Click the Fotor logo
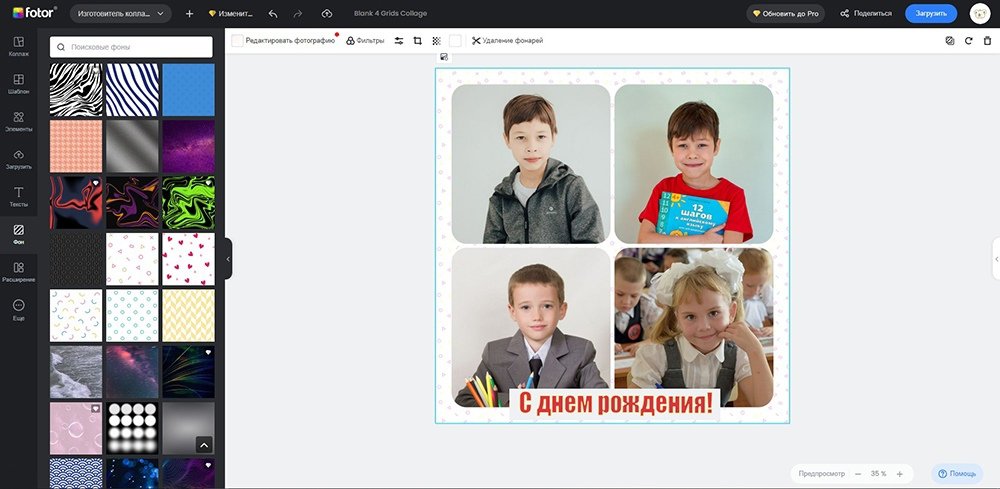 (x=34, y=13)
